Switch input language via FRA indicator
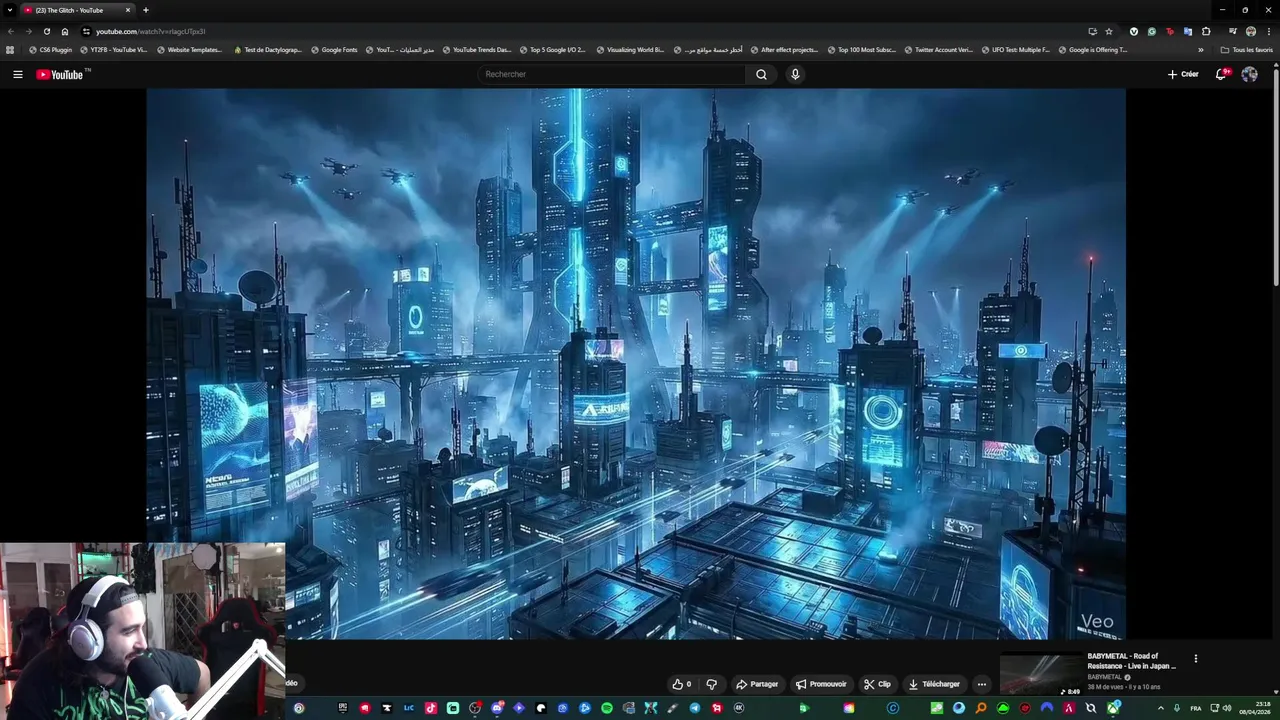Screen dimensions: 1280x720 pos(1196,708)
